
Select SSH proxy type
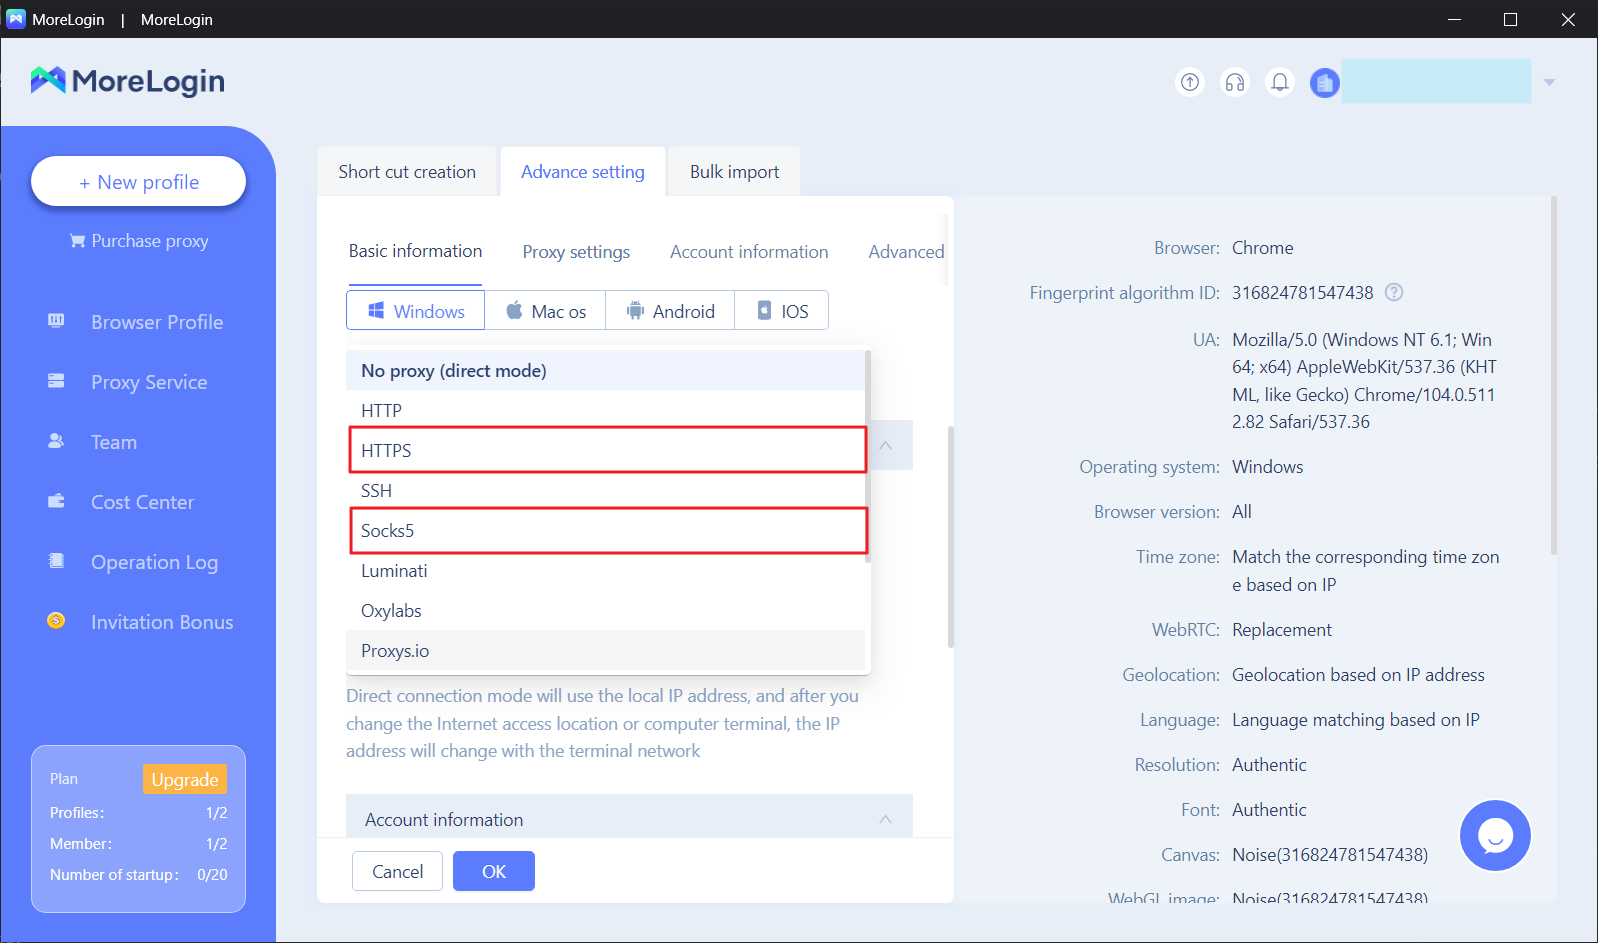click(x=605, y=490)
